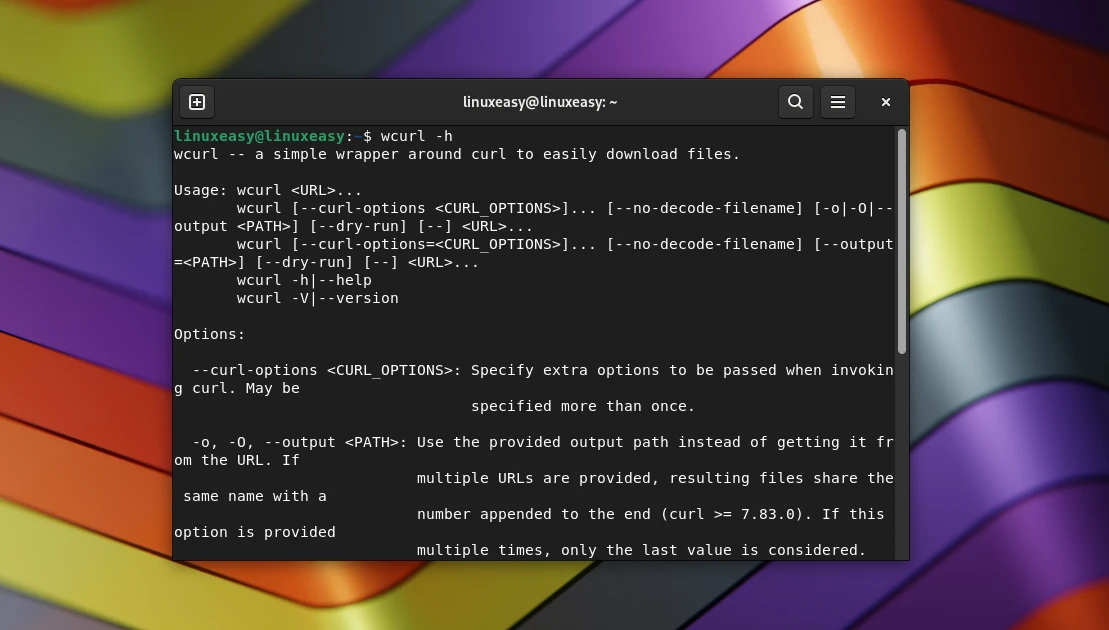Click the window title linuxeasy@linuxeasy: ~
The width and height of the screenshot is (1109, 630).
(540, 102)
